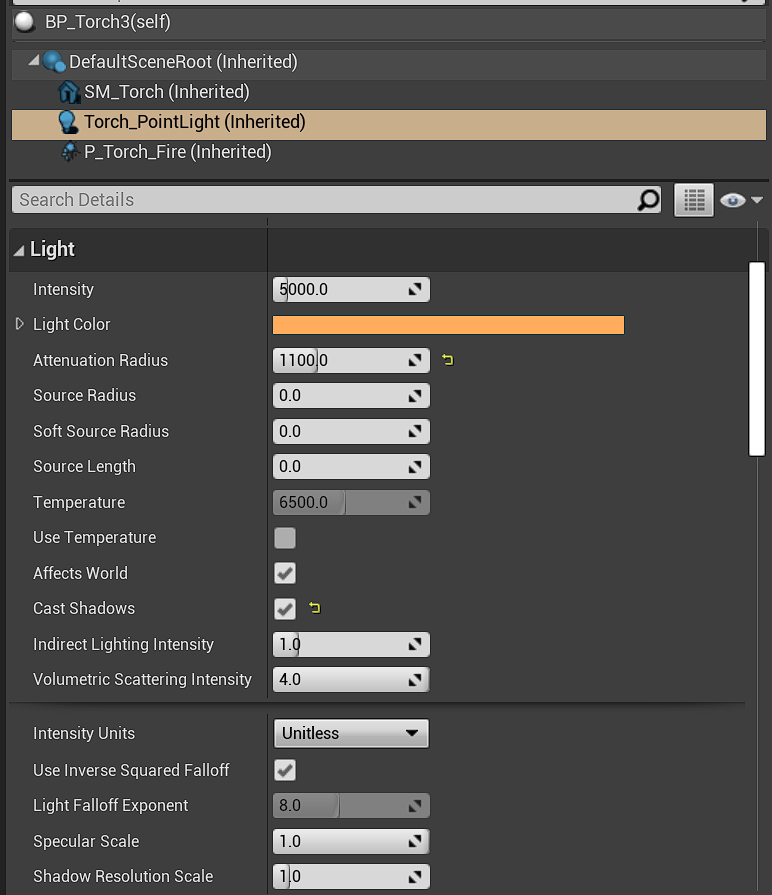Collapse the Light category section
Screen dimensions: 772x895
19,250
